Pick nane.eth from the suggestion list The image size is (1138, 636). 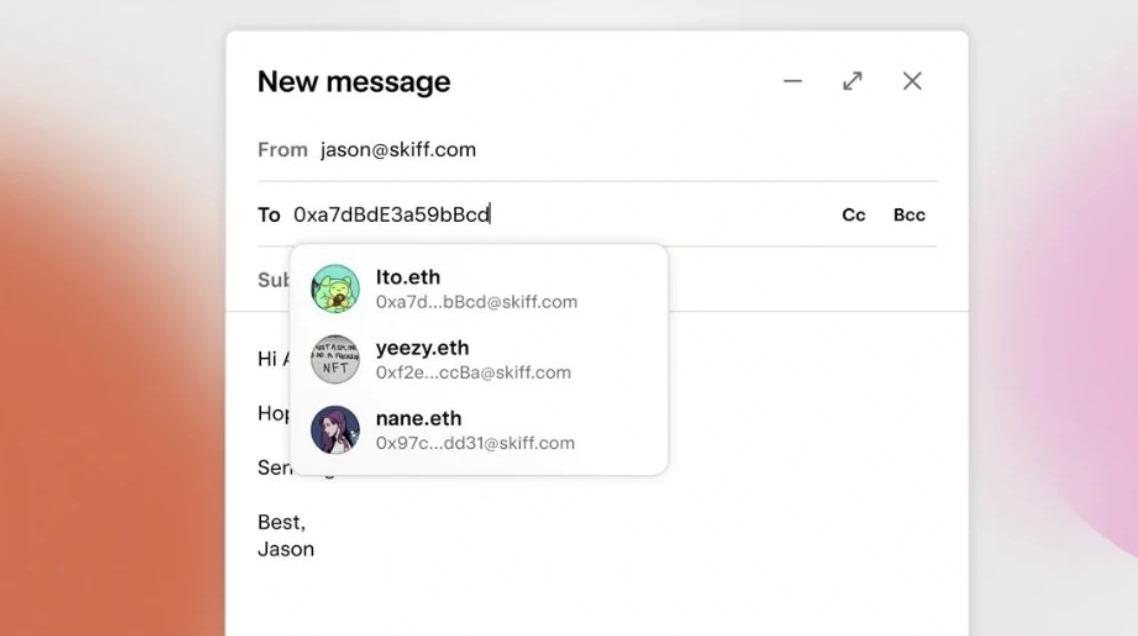pyautogui.click(x=418, y=418)
